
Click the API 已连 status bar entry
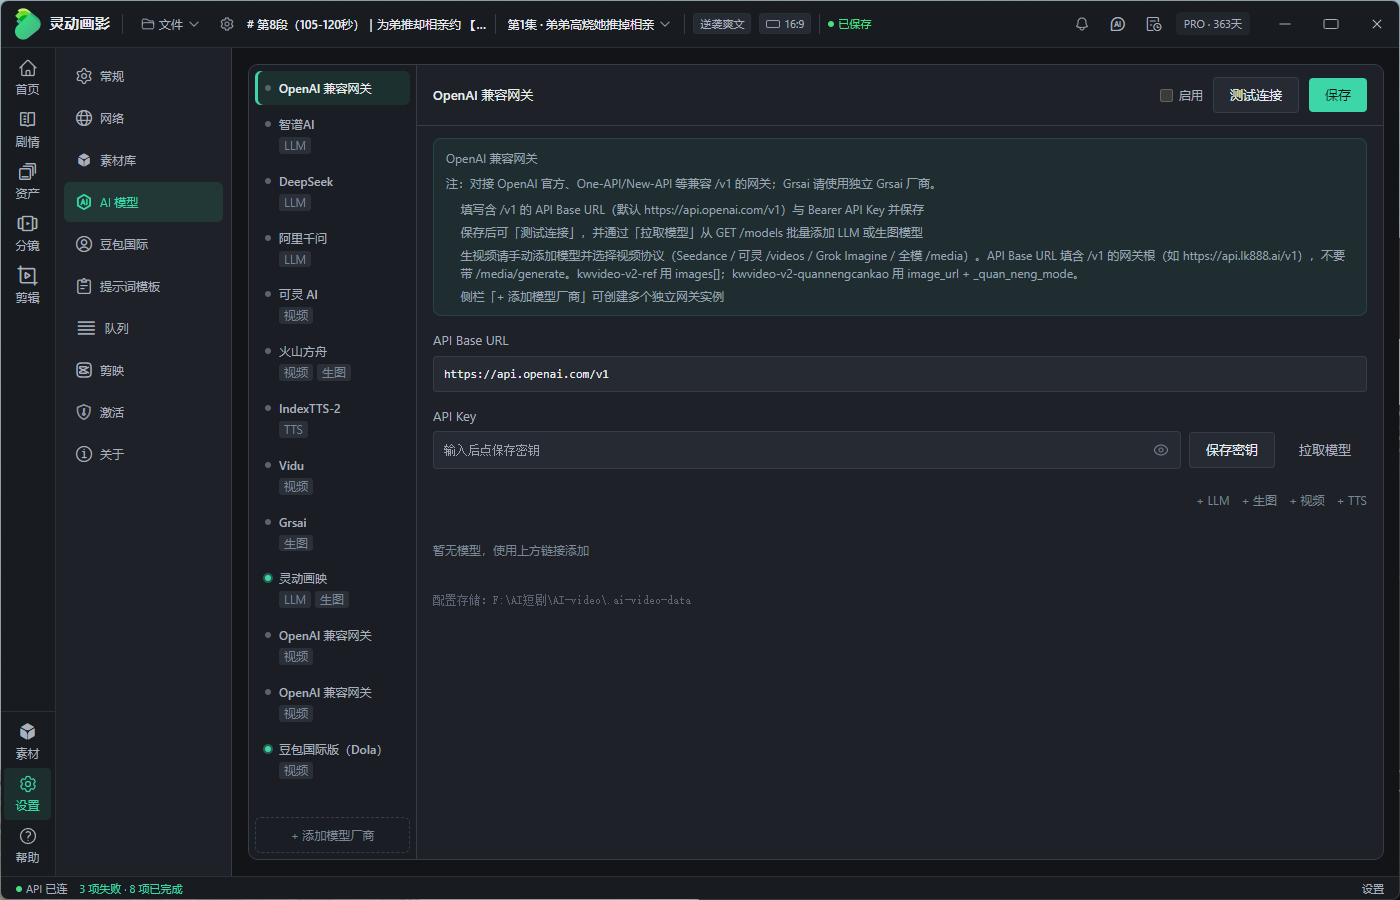point(41,889)
